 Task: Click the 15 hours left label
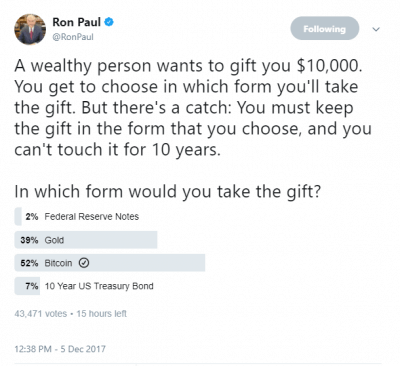point(102,314)
